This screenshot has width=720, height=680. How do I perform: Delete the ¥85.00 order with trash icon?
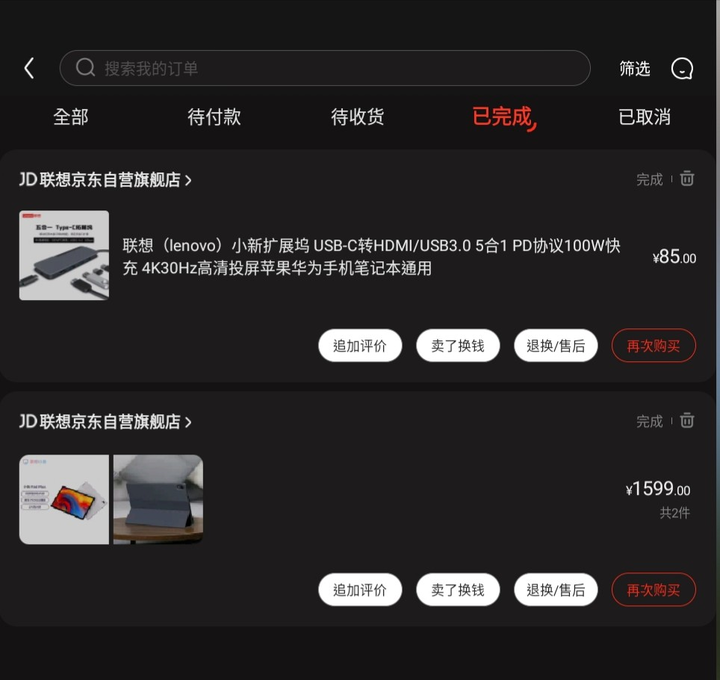687,178
